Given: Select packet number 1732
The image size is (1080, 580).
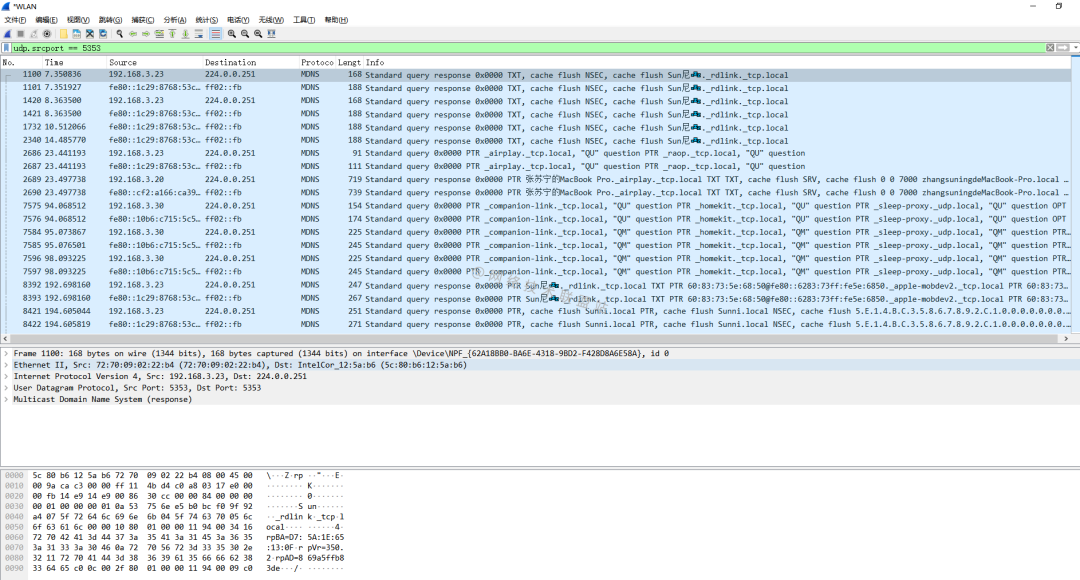Looking at the screenshot, I should [x=535, y=127].
